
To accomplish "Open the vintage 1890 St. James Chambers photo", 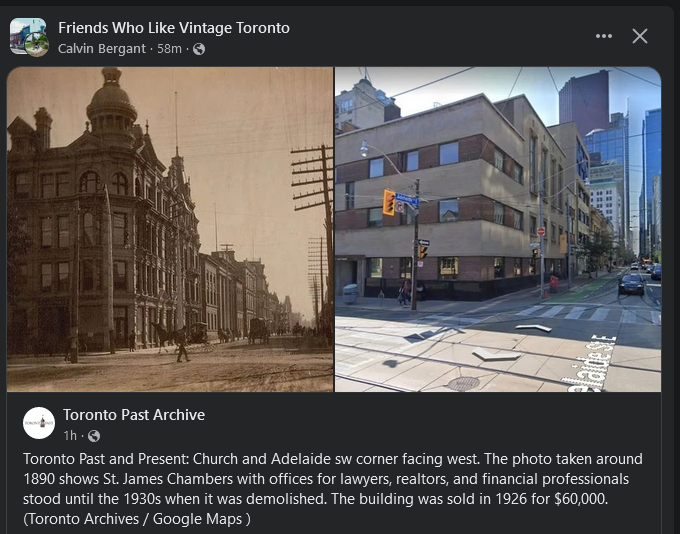I will (x=170, y=229).
